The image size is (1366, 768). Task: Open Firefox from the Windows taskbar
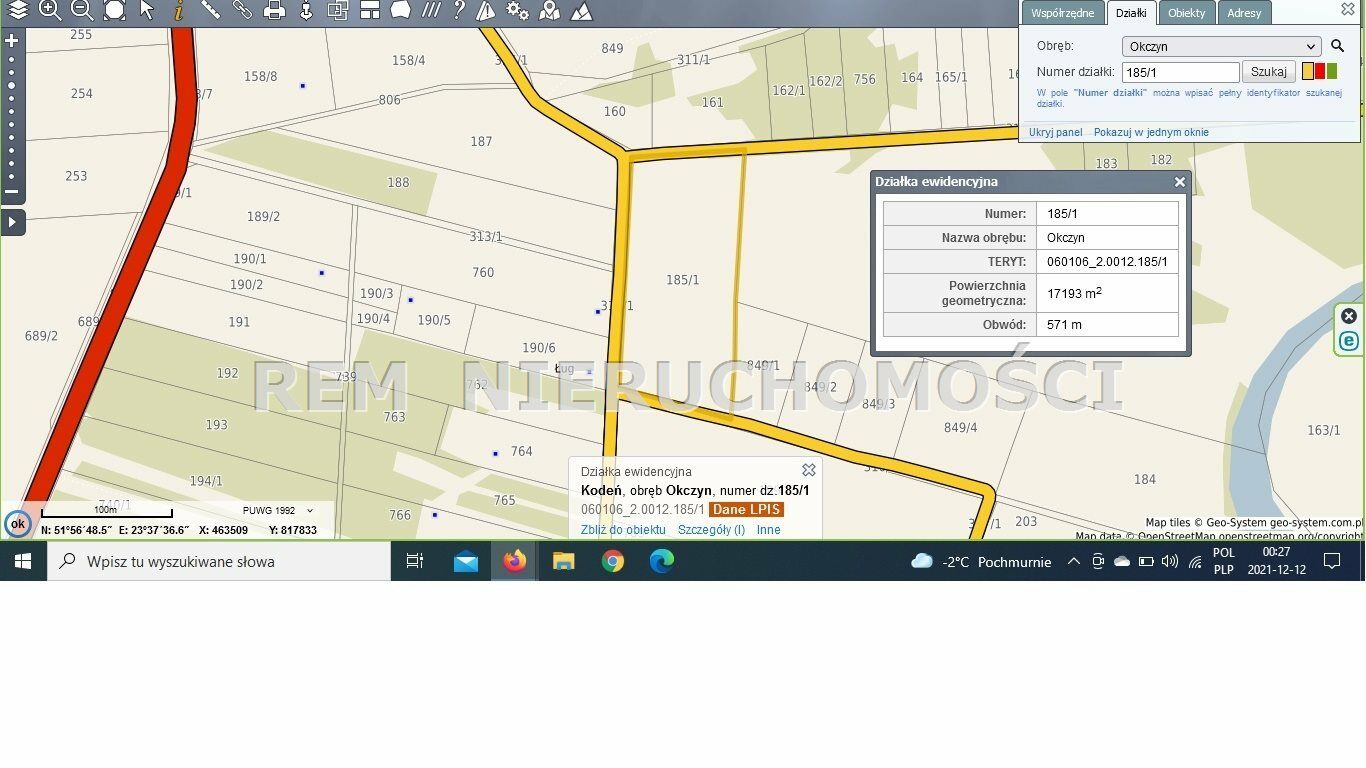pos(515,561)
